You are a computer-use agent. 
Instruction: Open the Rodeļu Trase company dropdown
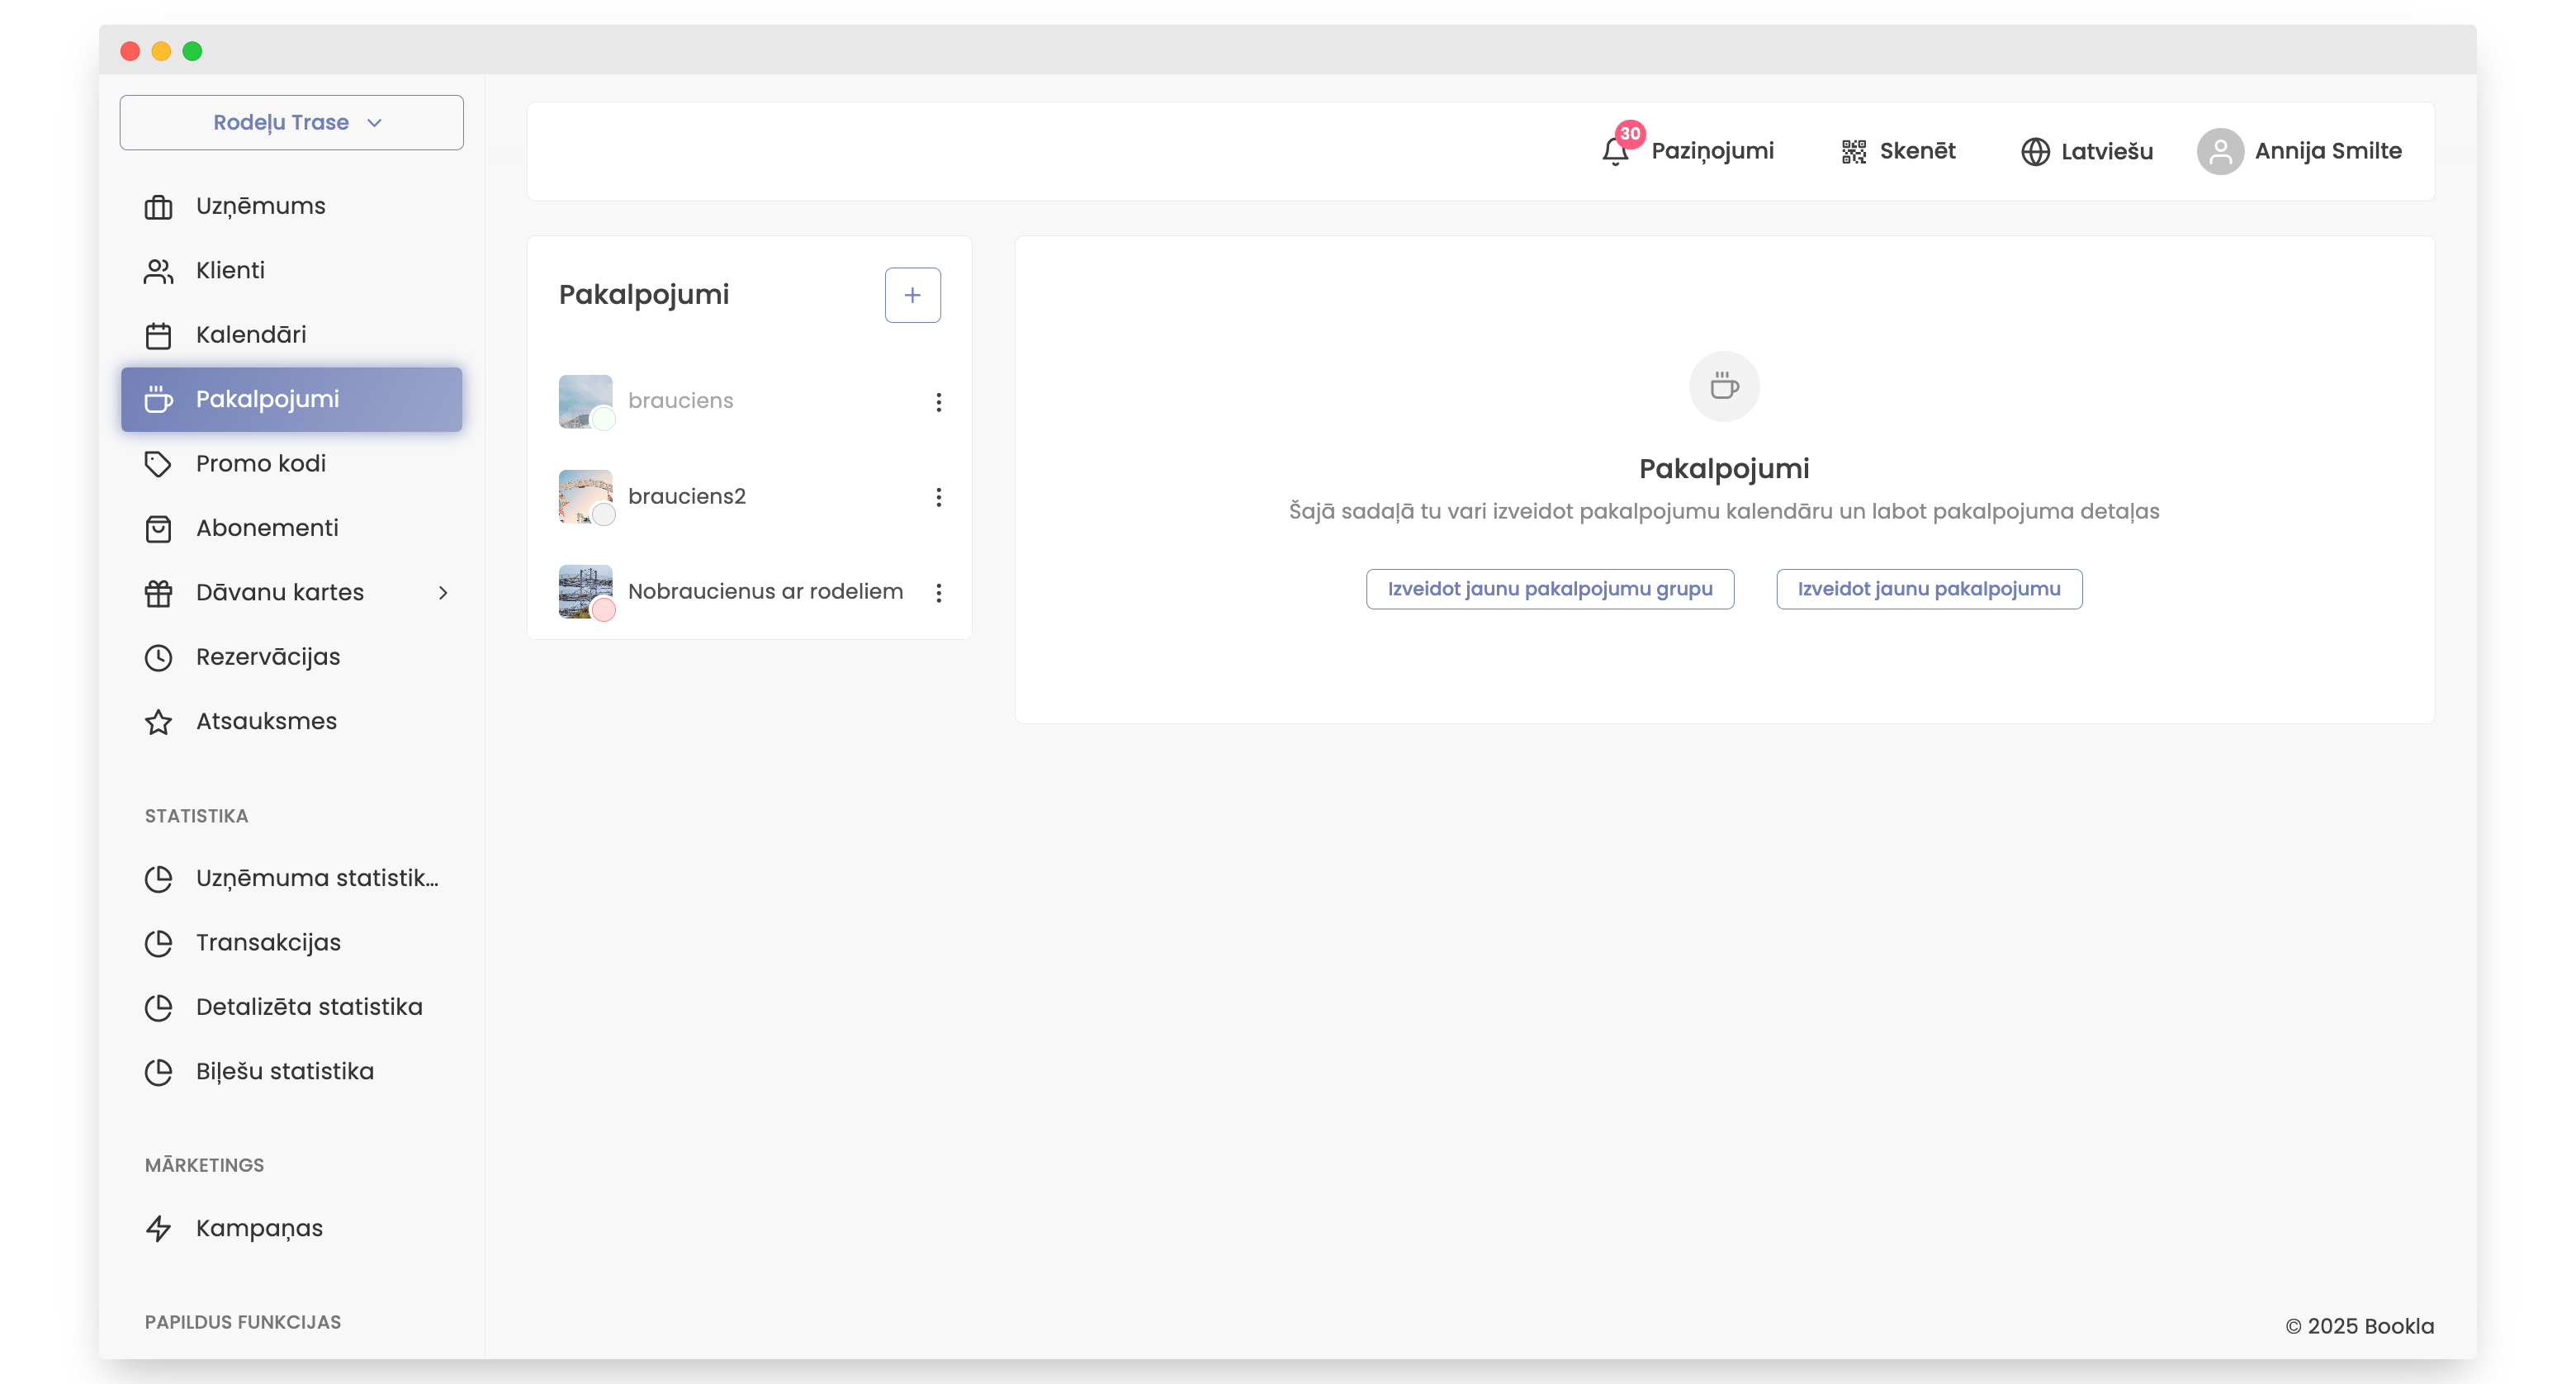pyautogui.click(x=291, y=122)
